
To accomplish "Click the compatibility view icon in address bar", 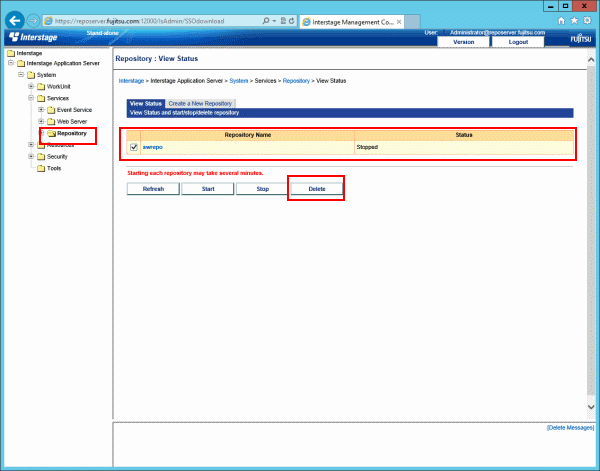I will [283, 21].
